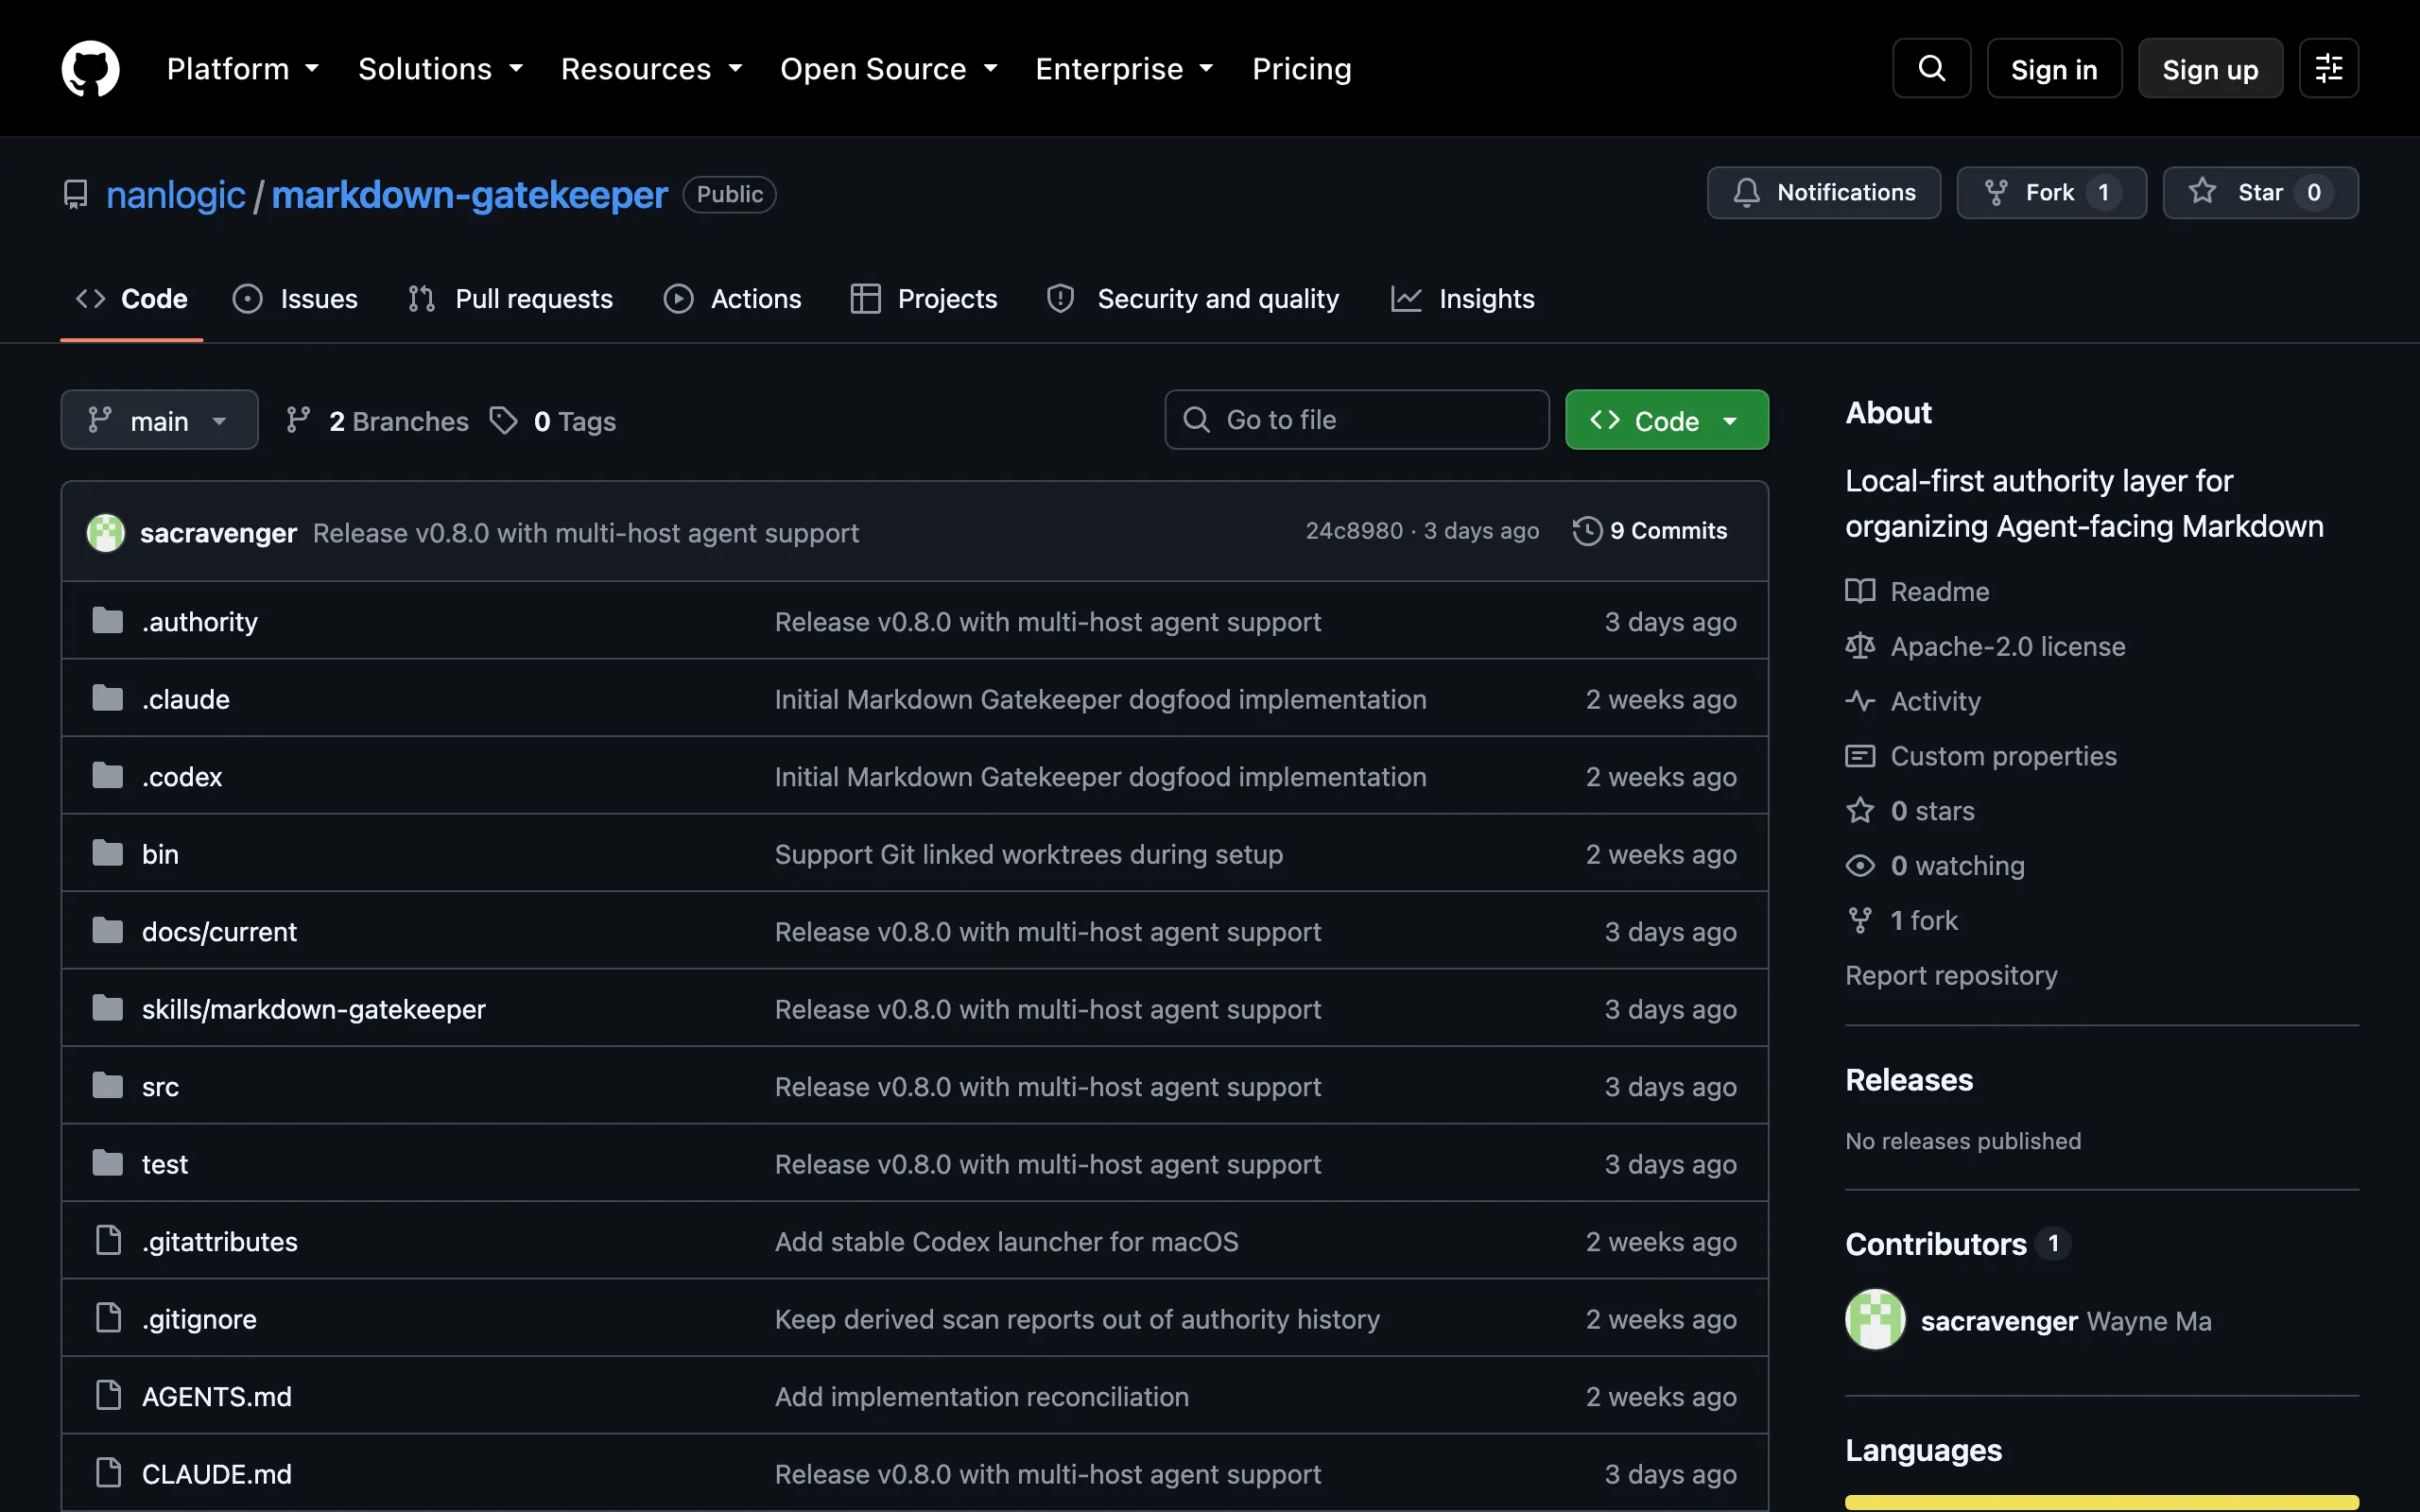Open the GitHub homepage logo
Screen dimensions: 2420x1512
pos(90,69)
